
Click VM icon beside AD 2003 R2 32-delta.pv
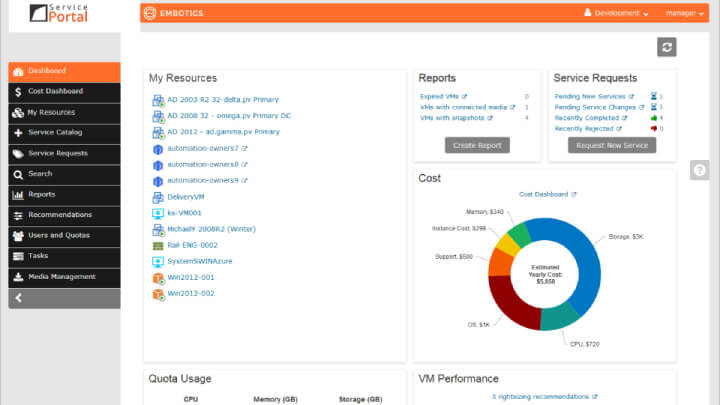[158, 101]
